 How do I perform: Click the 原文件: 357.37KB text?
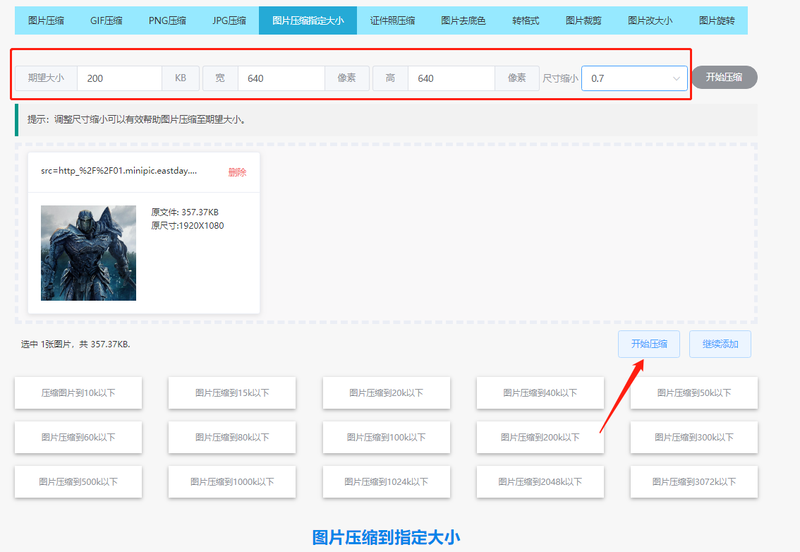[185, 212]
